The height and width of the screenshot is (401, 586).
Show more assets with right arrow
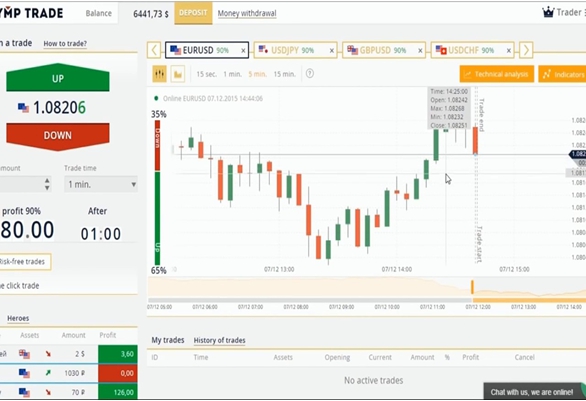pos(526,50)
